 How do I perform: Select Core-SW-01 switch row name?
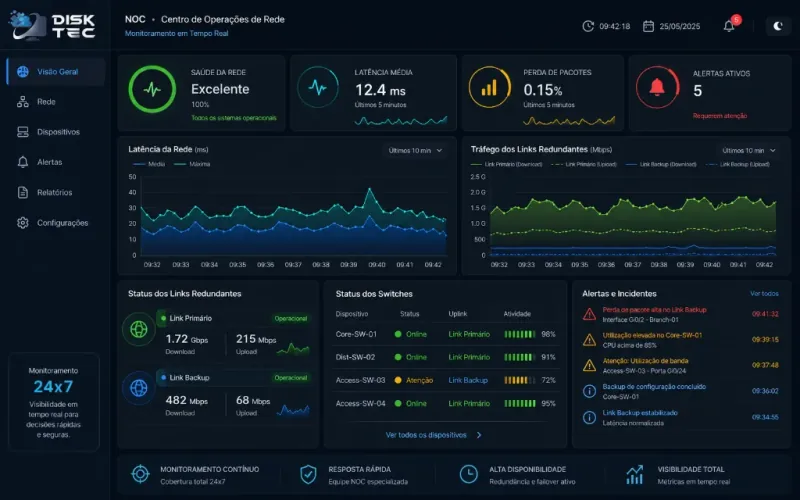[356, 334]
